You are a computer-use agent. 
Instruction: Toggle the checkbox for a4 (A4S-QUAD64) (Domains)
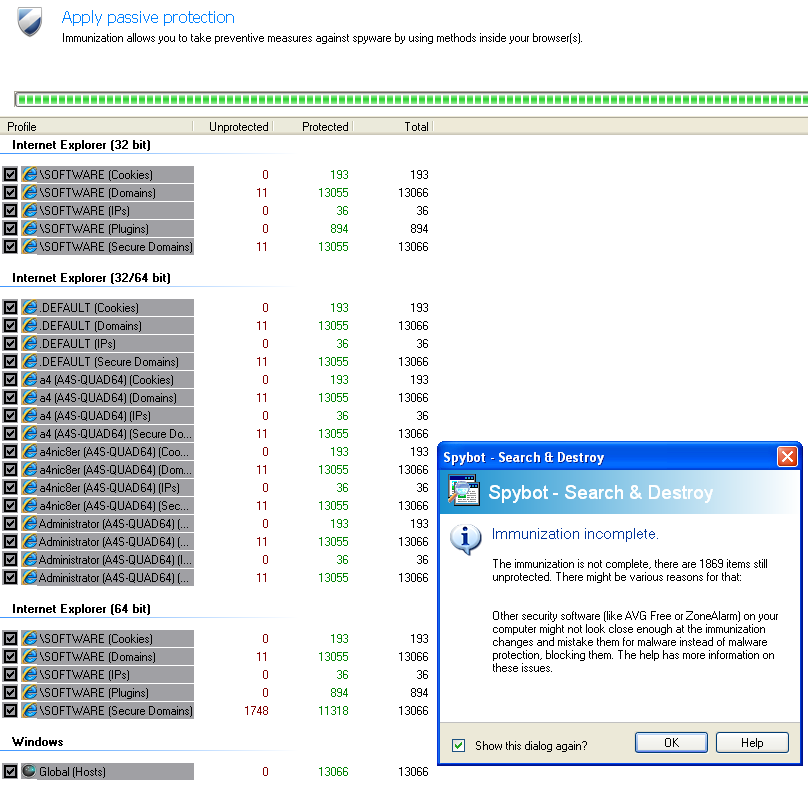coord(10,398)
